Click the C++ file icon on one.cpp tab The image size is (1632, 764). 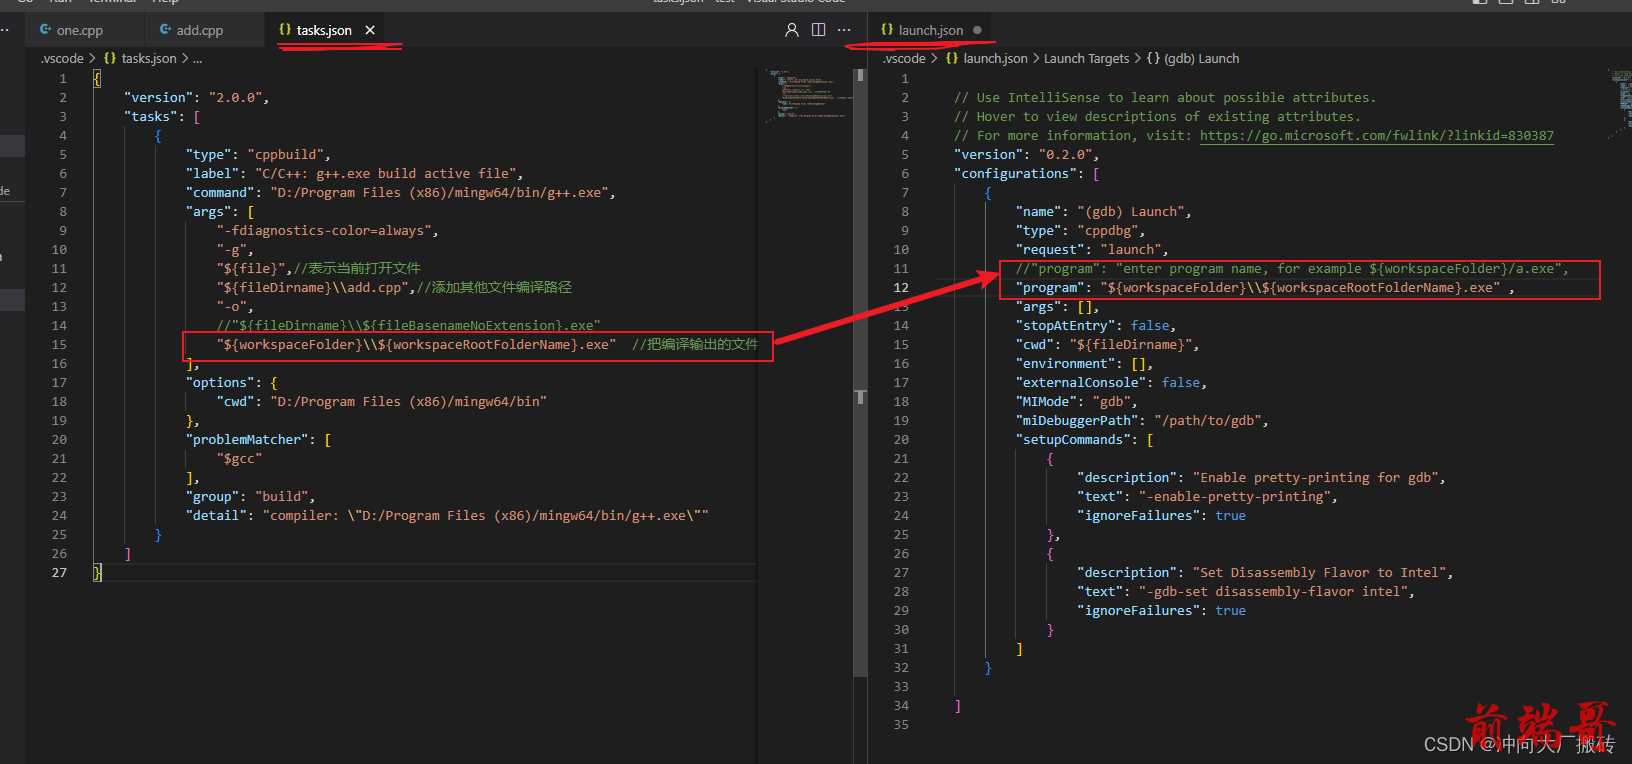[46, 30]
